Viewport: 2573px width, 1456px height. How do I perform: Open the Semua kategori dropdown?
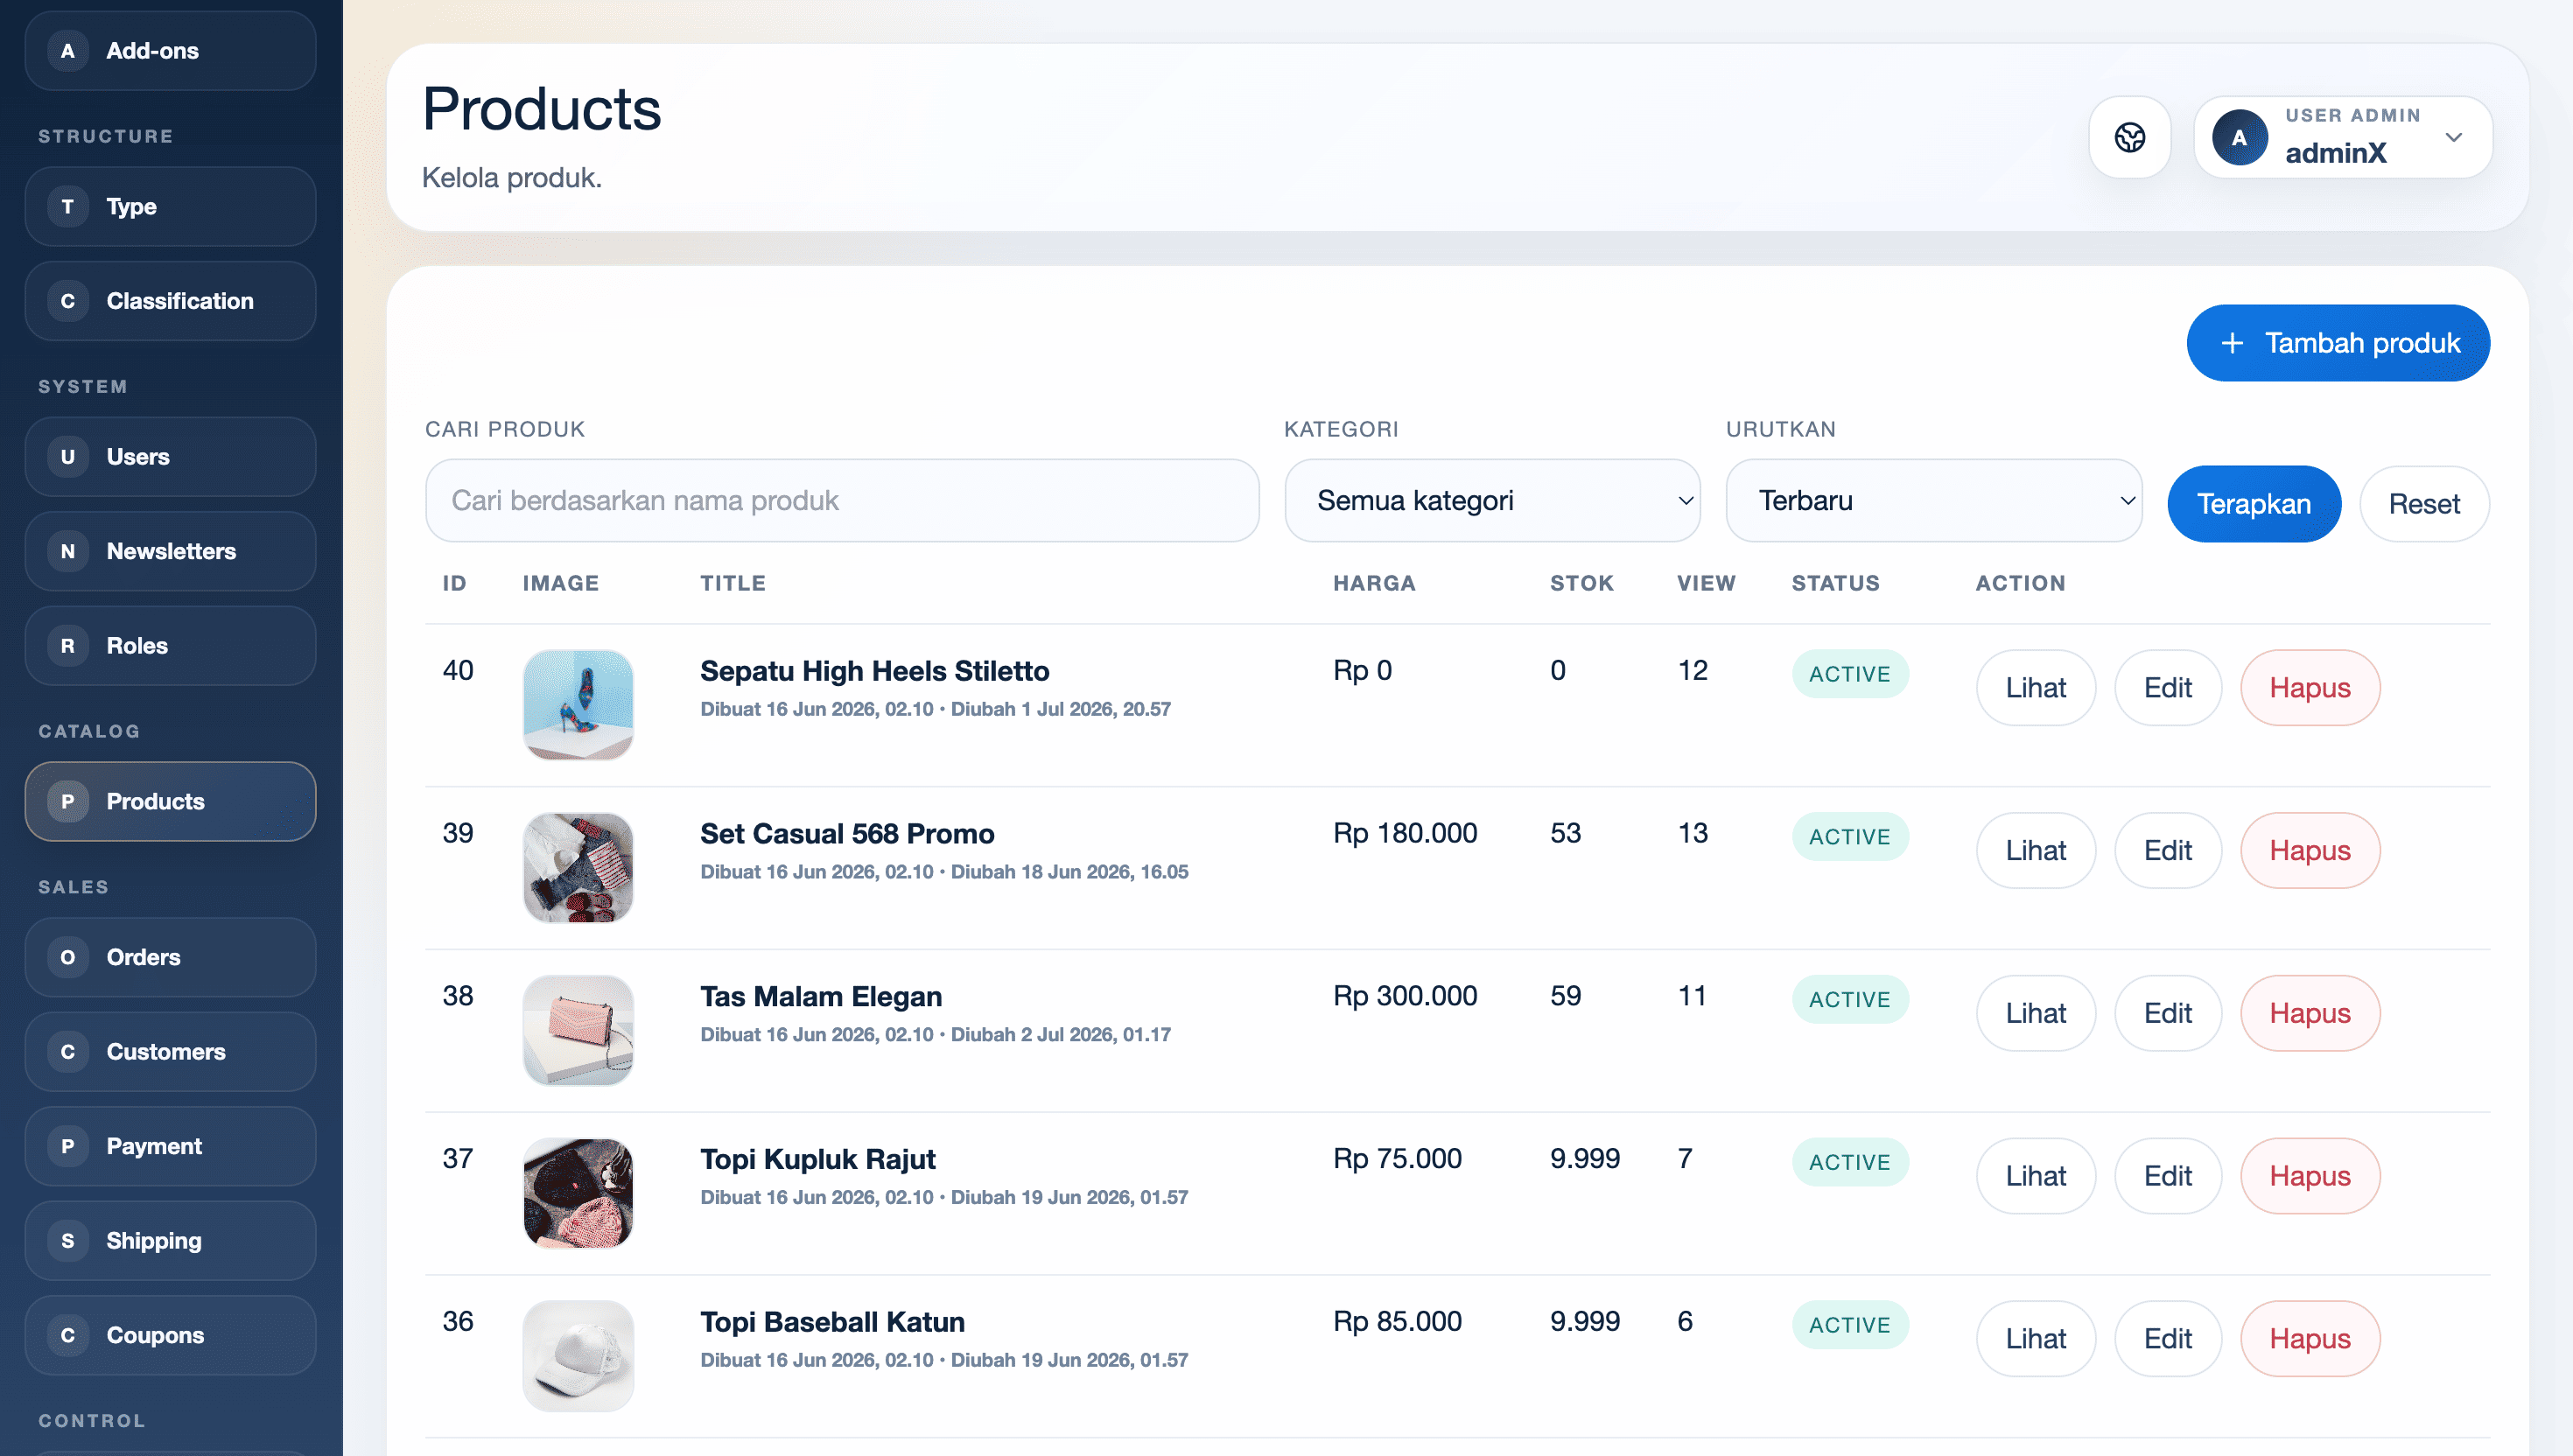coord(1492,500)
